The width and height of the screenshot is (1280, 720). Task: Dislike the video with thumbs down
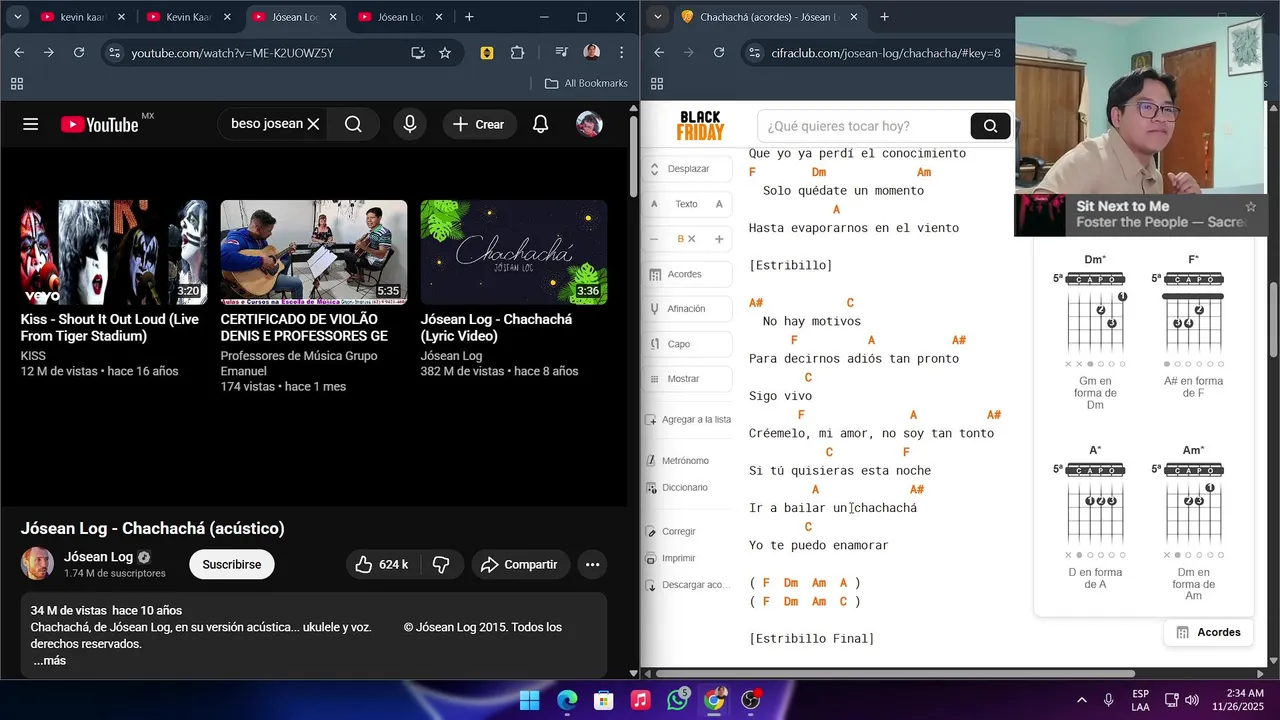[x=441, y=565]
